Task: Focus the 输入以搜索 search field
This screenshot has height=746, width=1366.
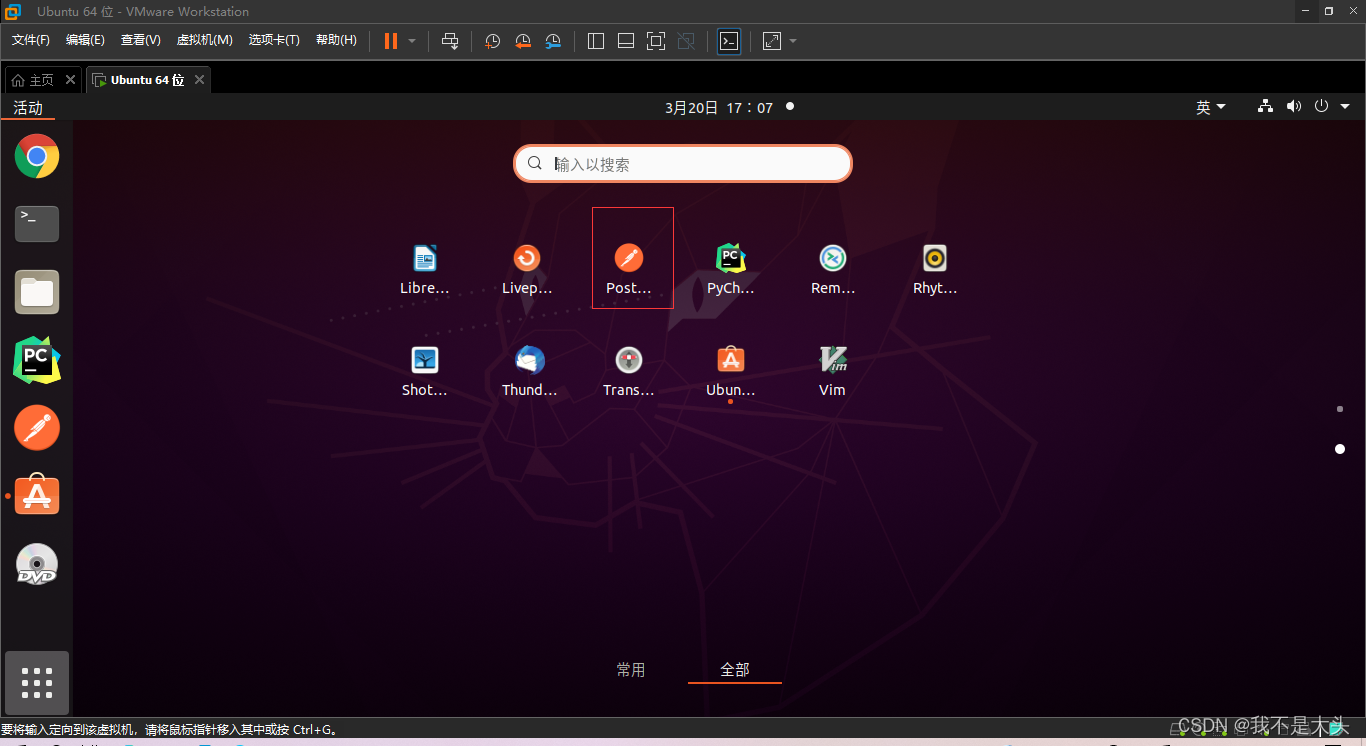Action: click(683, 164)
